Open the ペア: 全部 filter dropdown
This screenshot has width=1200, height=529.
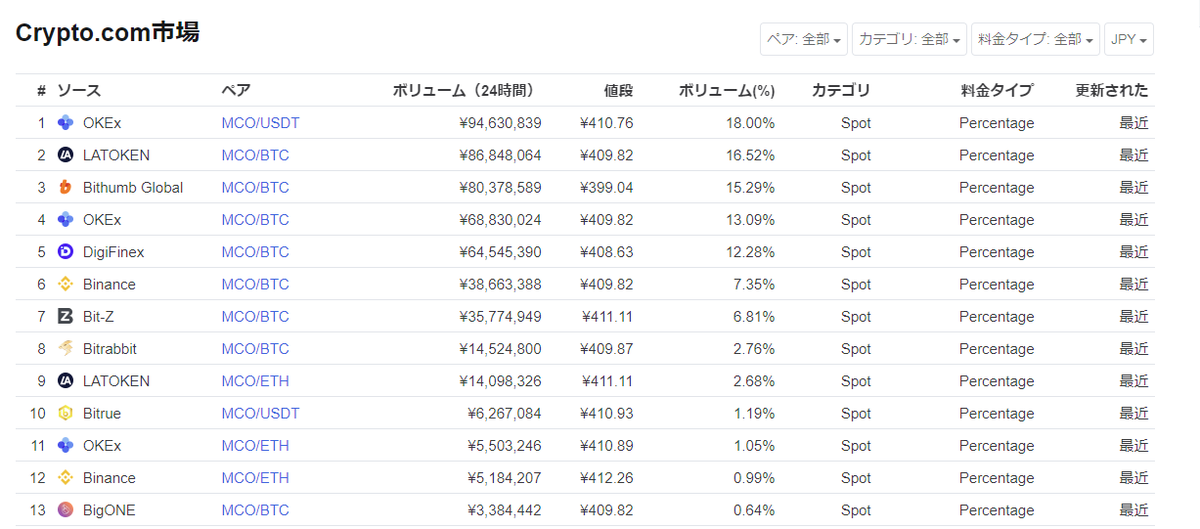tap(804, 39)
